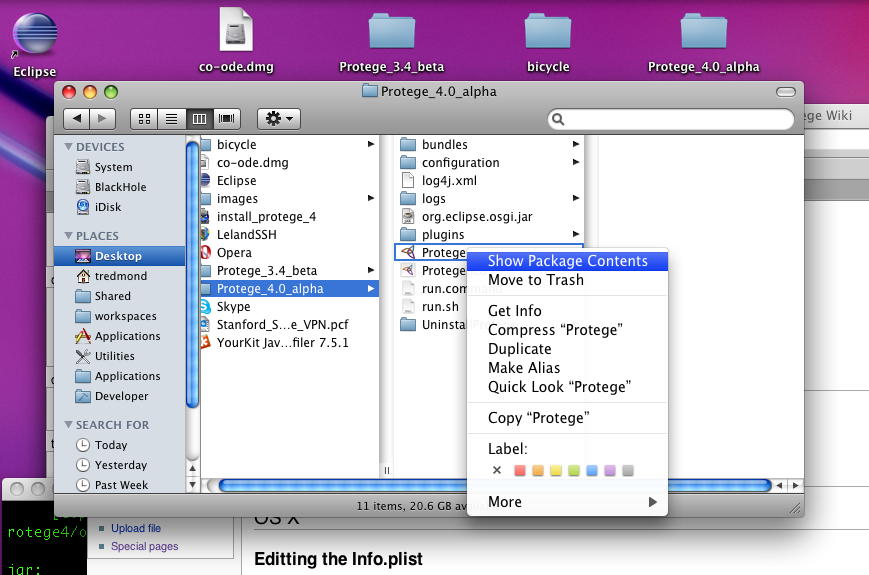Image resolution: width=869 pixels, height=575 pixels.
Task: Choose Get Info from context menu
Action: click(x=514, y=311)
